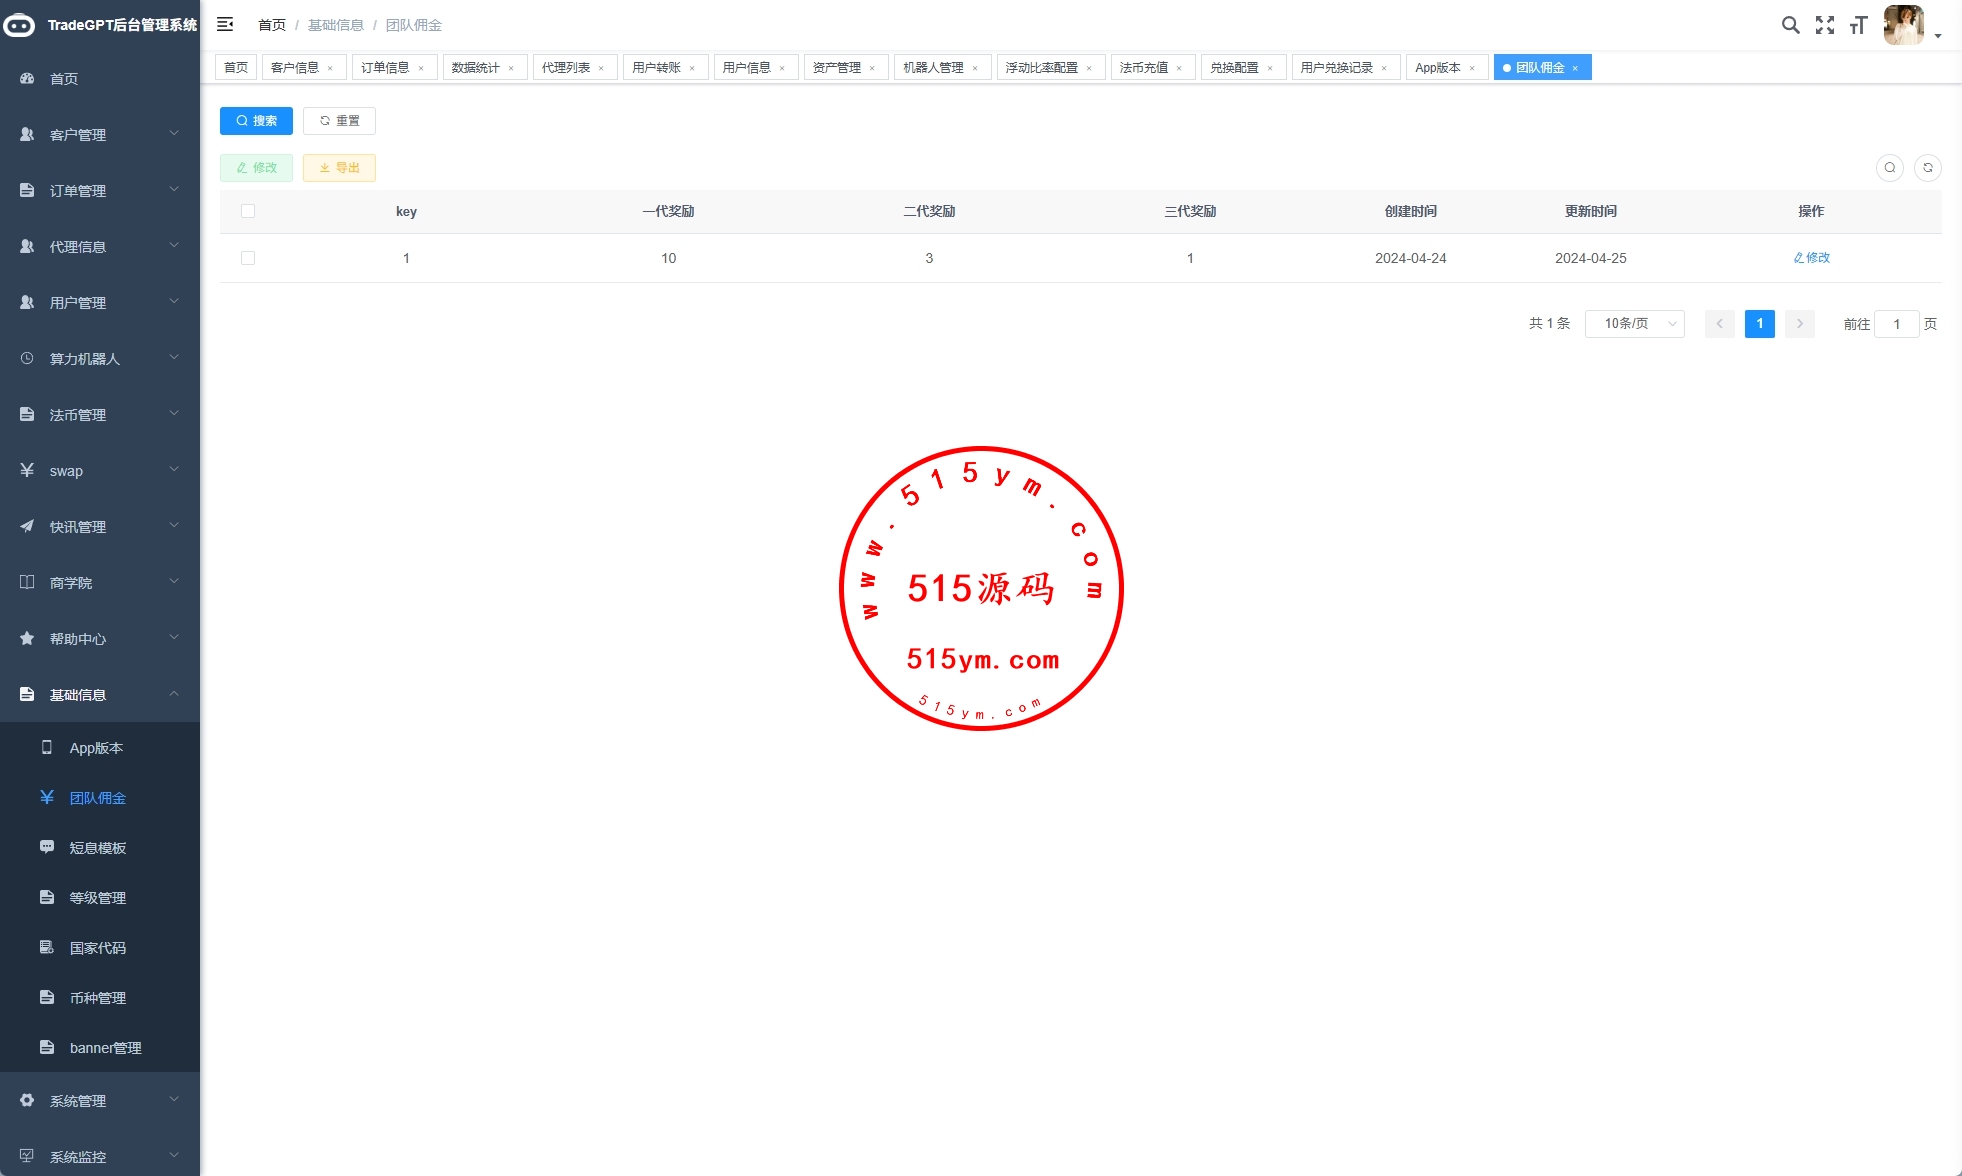The height and width of the screenshot is (1176, 1962).
Task: Close the App版本 tab
Action: [1472, 68]
